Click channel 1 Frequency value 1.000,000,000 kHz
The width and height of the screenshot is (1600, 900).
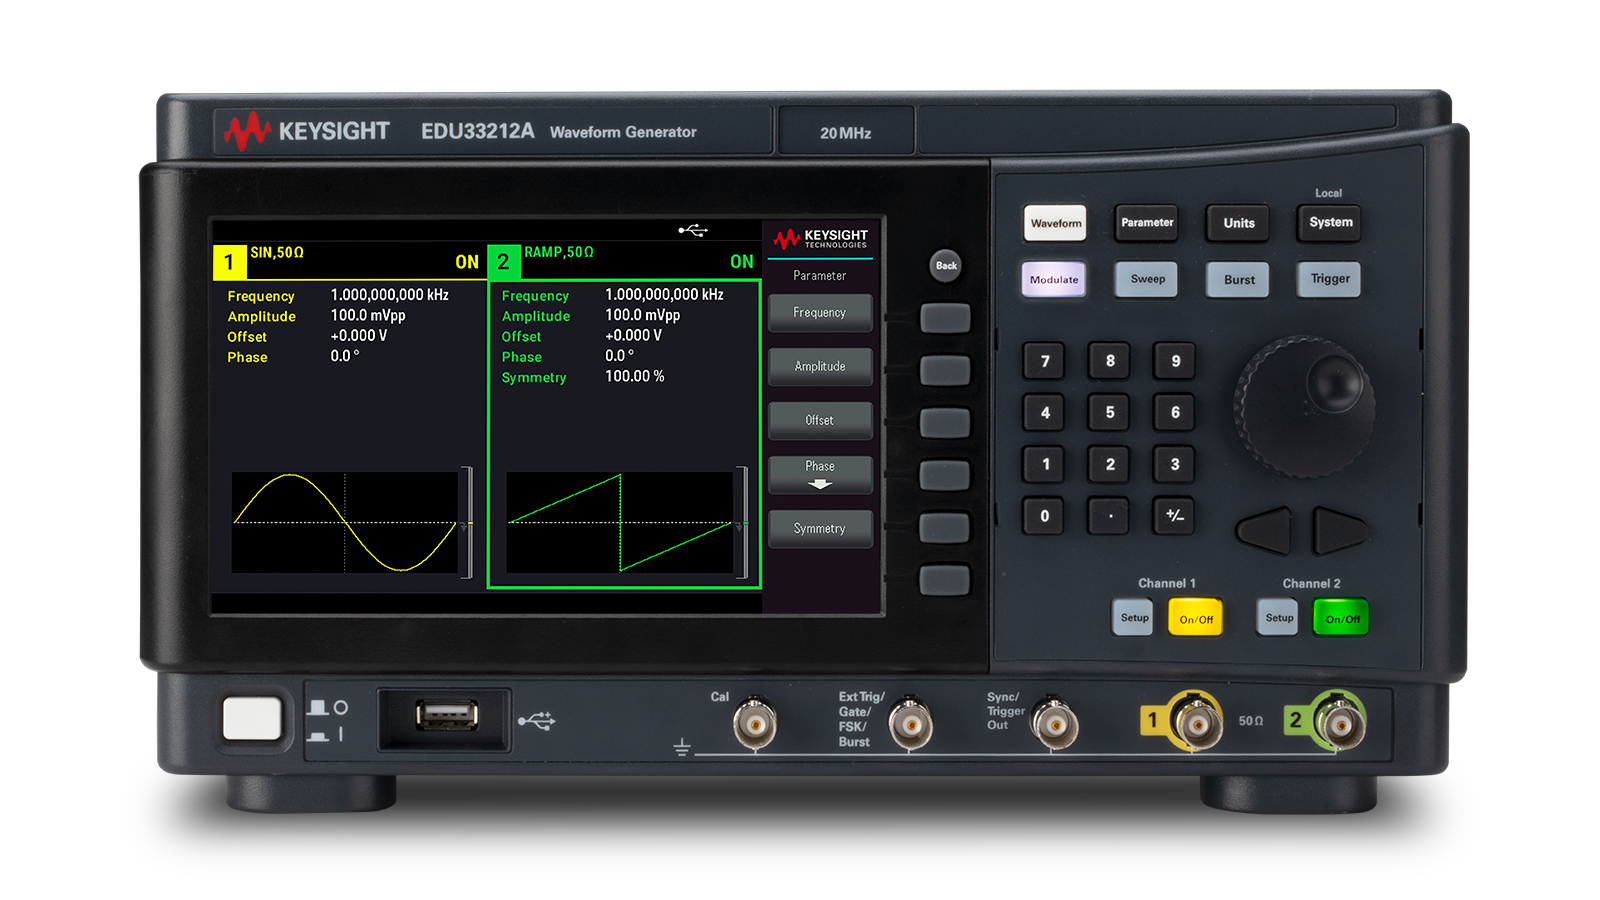tap(390, 295)
